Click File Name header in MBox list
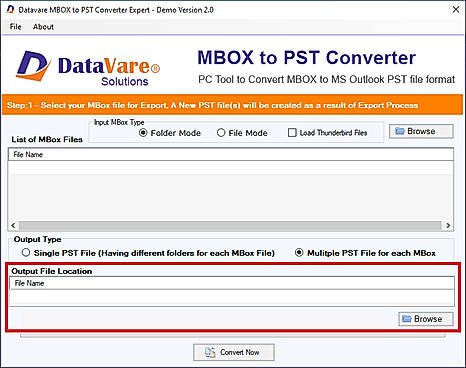 click(231, 155)
